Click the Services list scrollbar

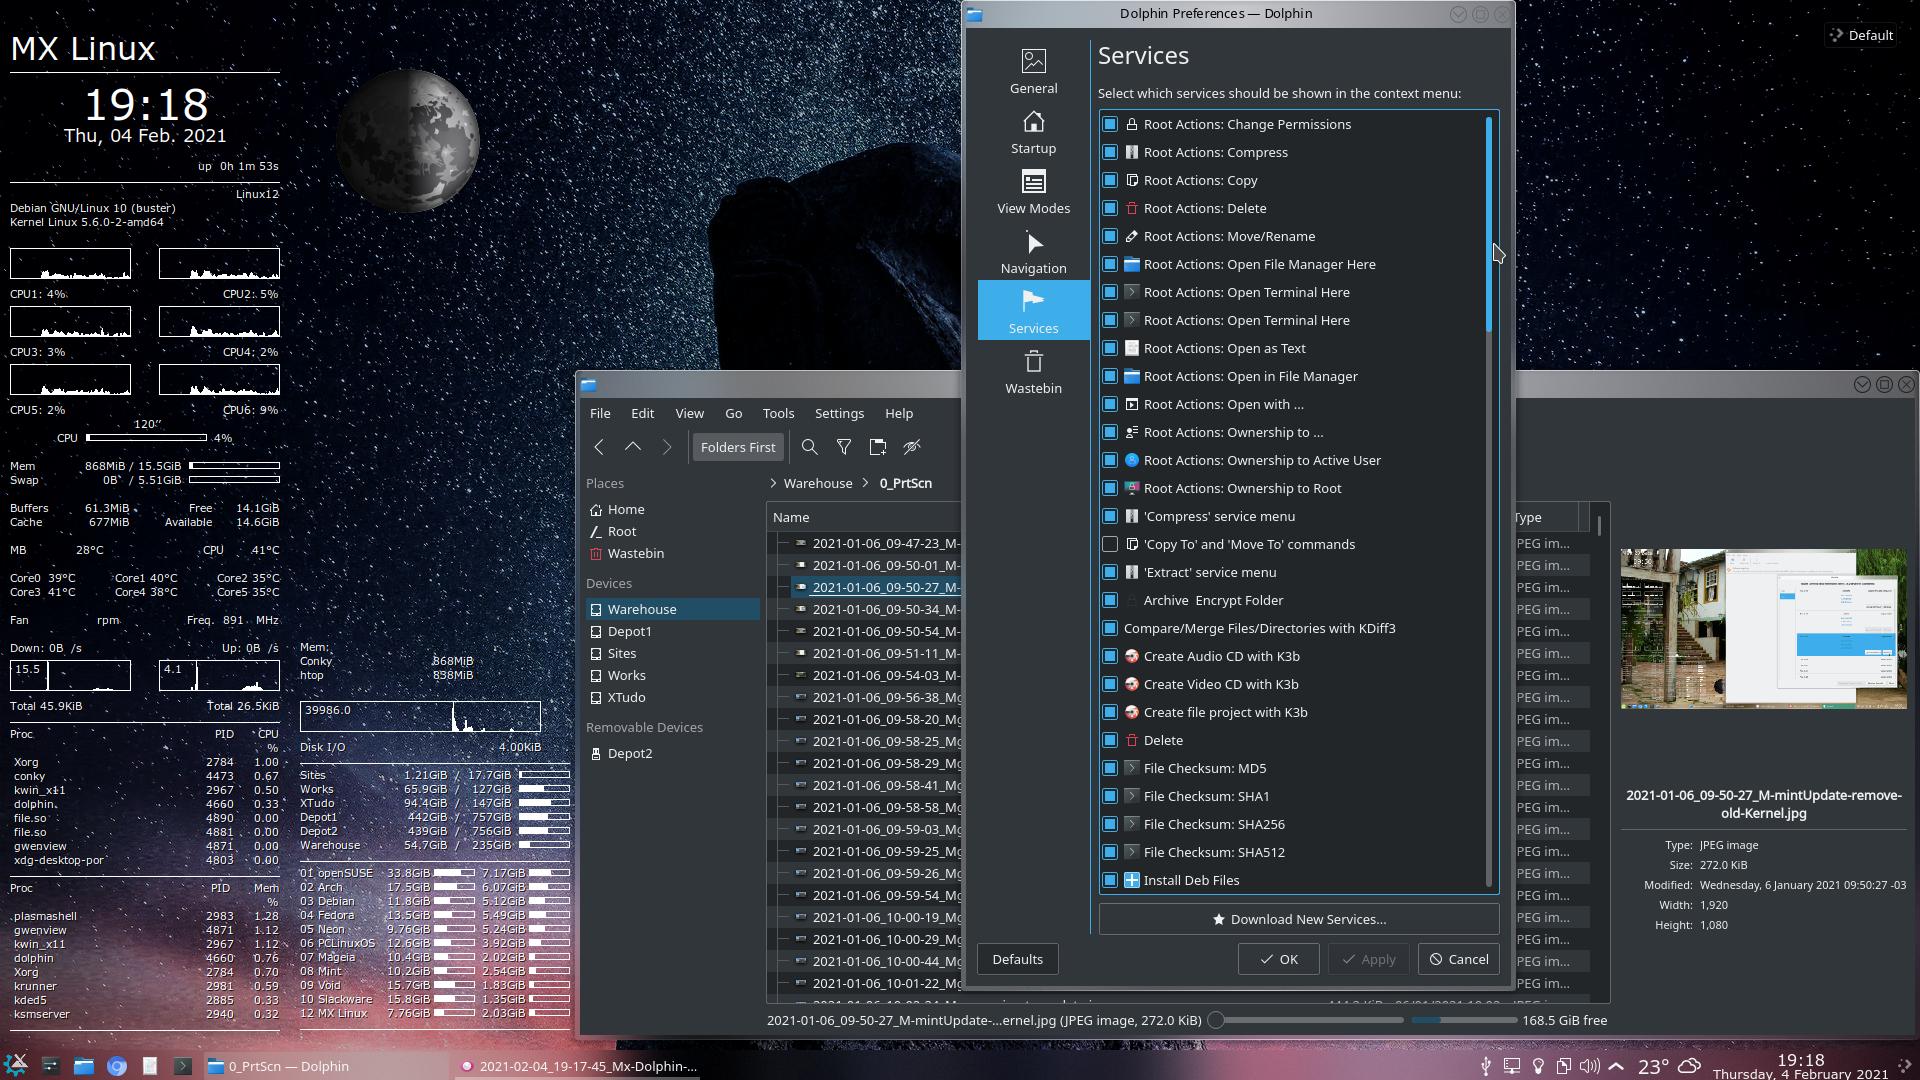pos(1489,224)
